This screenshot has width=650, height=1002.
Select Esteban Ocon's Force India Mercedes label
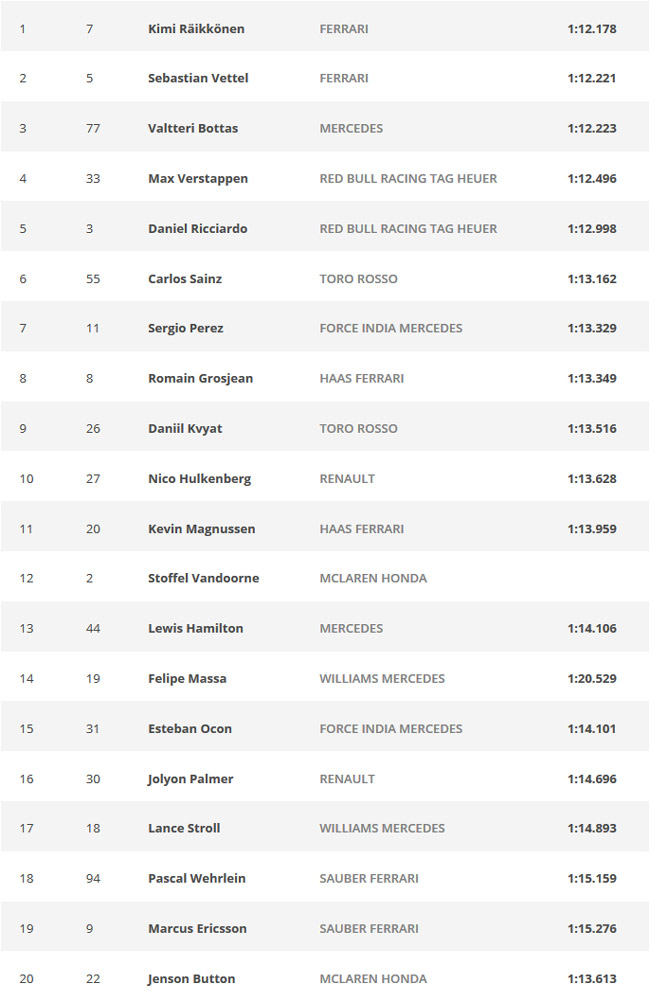pos(391,728)
